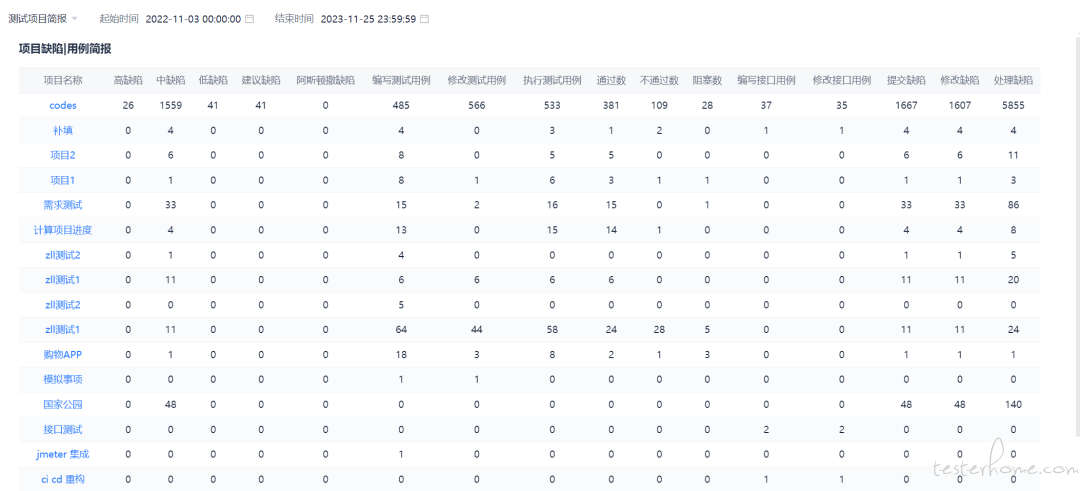The height and width of the screenshot is (491, 1080).
Task: Open the 项目2 project link
Action: [63, 155]
